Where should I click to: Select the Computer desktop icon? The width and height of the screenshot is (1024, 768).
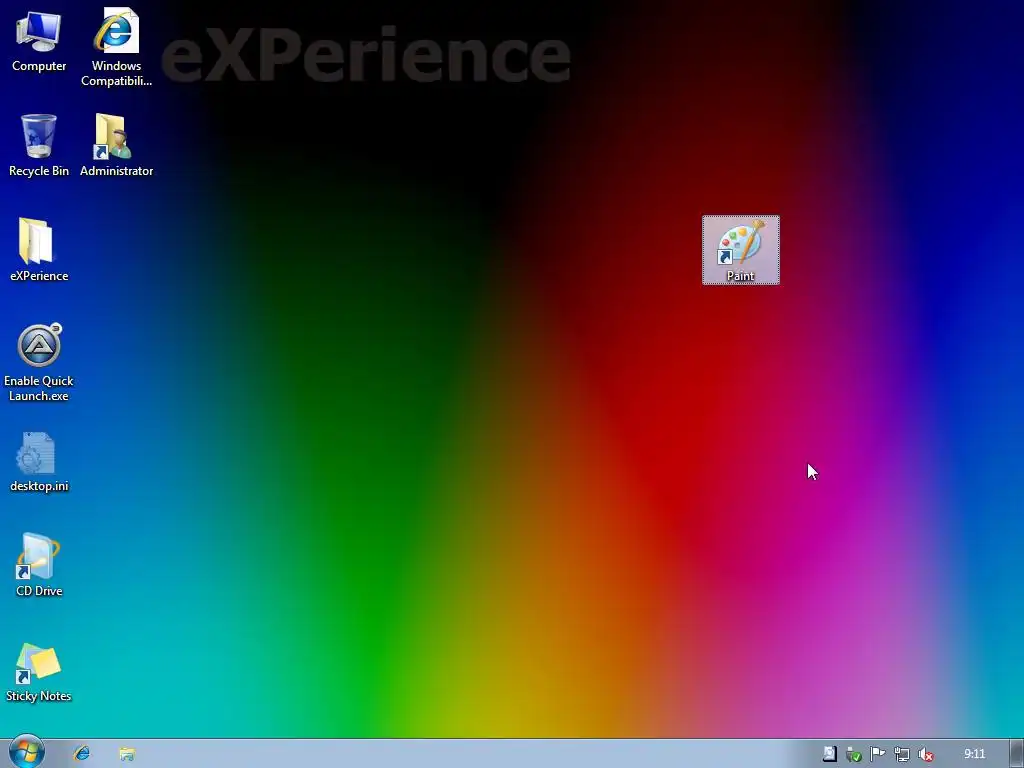tap(39, 40)
